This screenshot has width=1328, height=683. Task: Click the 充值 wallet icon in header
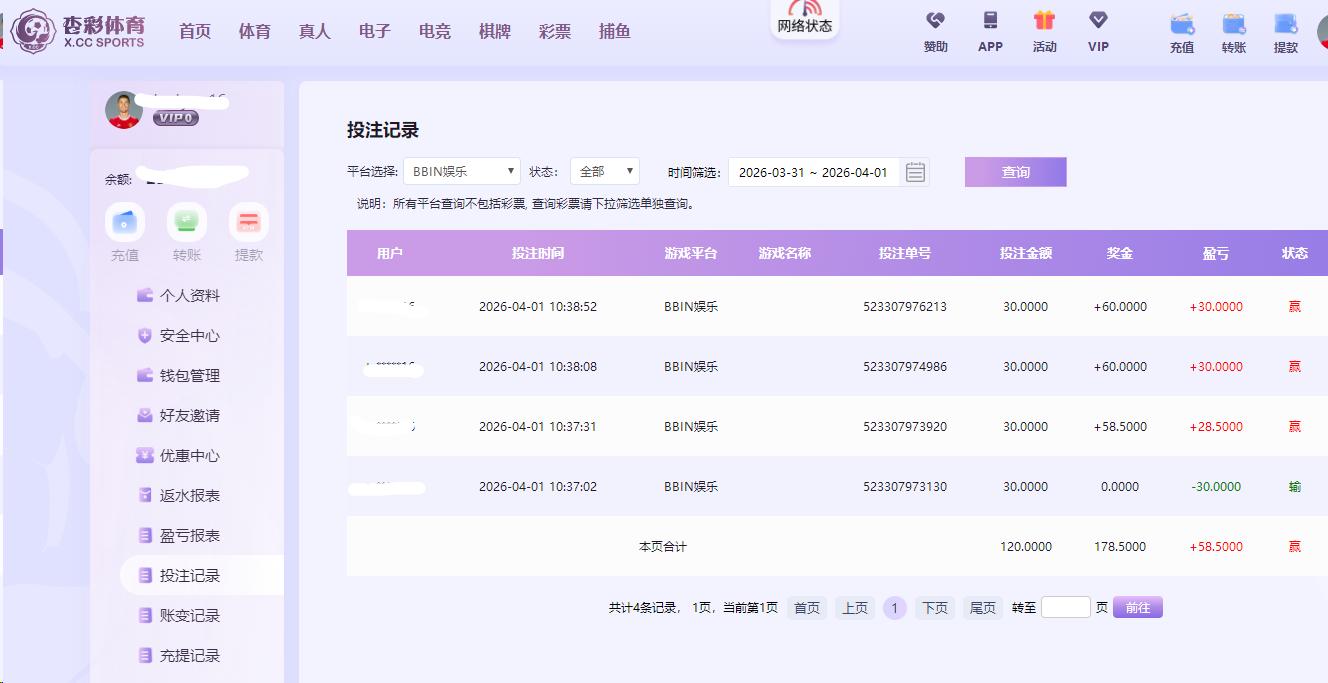pyautogui.click(x=1182, y=24)
